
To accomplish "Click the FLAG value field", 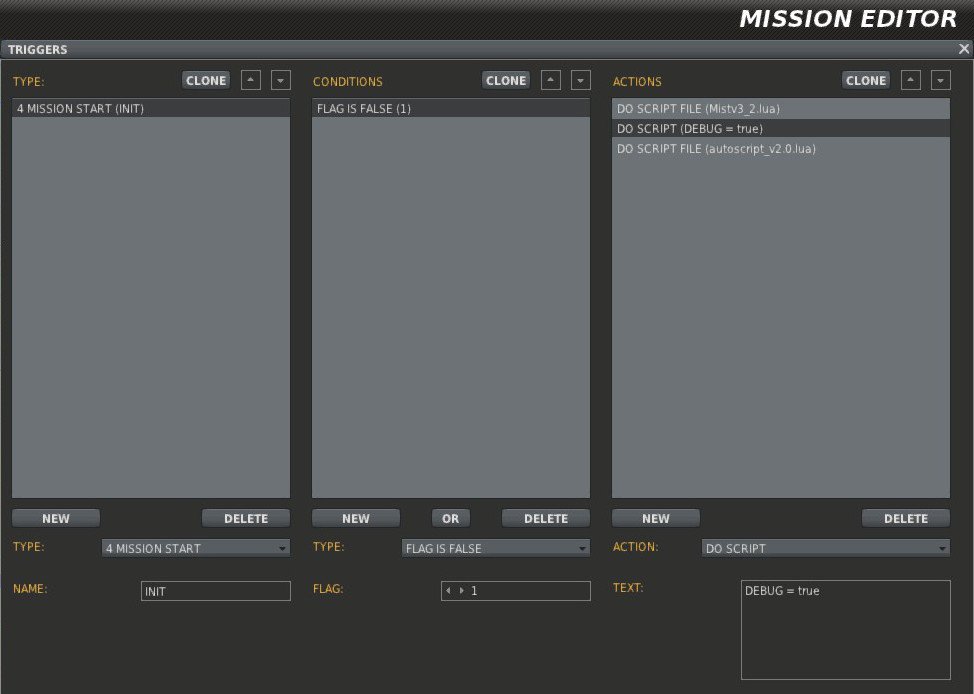I will (516, 590).
